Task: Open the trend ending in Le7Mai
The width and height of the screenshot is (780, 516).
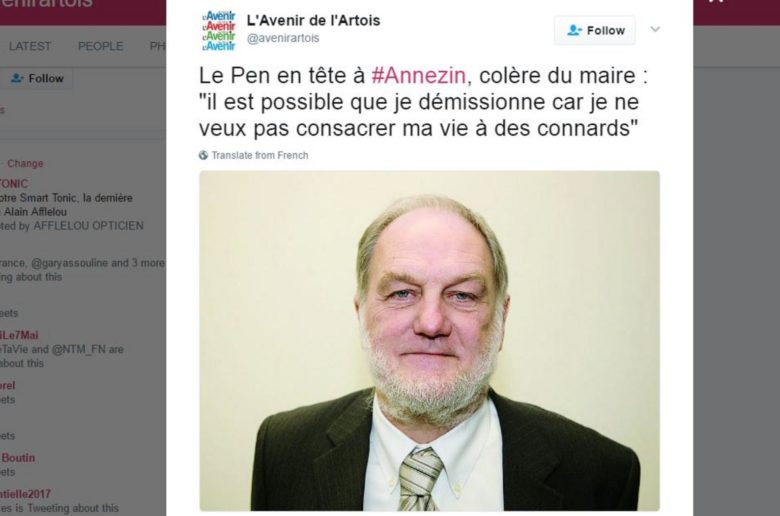Action: tap(19, 335)
